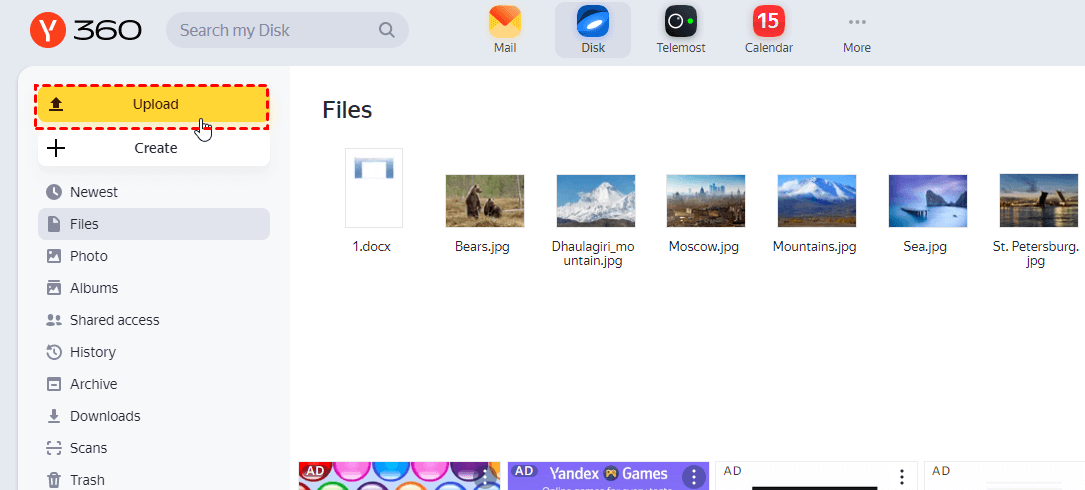Click the Sea.jpg file name

point(925,246)
